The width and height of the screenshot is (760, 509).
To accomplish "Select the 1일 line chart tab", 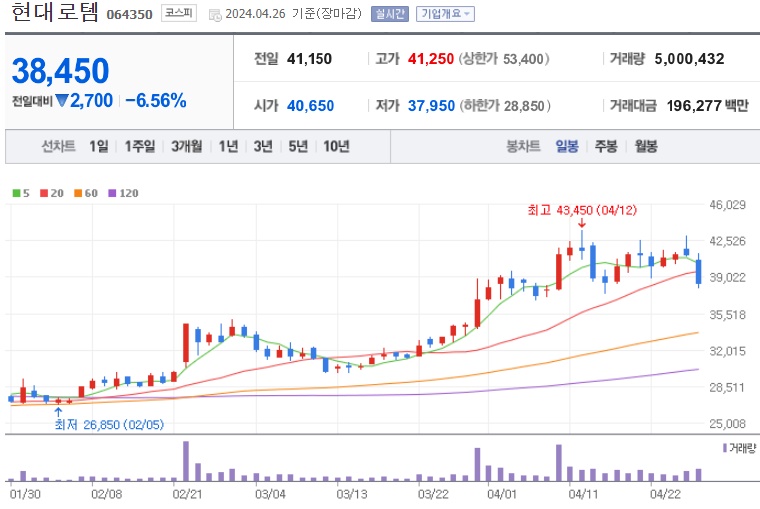I will (x=98, y=146).
